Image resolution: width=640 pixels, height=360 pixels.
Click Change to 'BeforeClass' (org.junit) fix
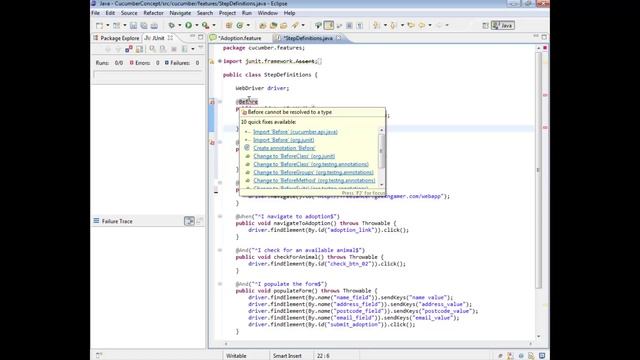point(294,156)
